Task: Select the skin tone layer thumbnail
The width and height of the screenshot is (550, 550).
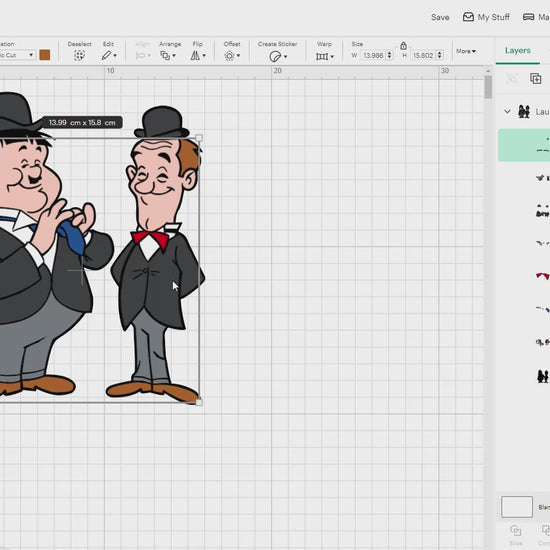Action: pyautogui.click(x=542, y=342)
